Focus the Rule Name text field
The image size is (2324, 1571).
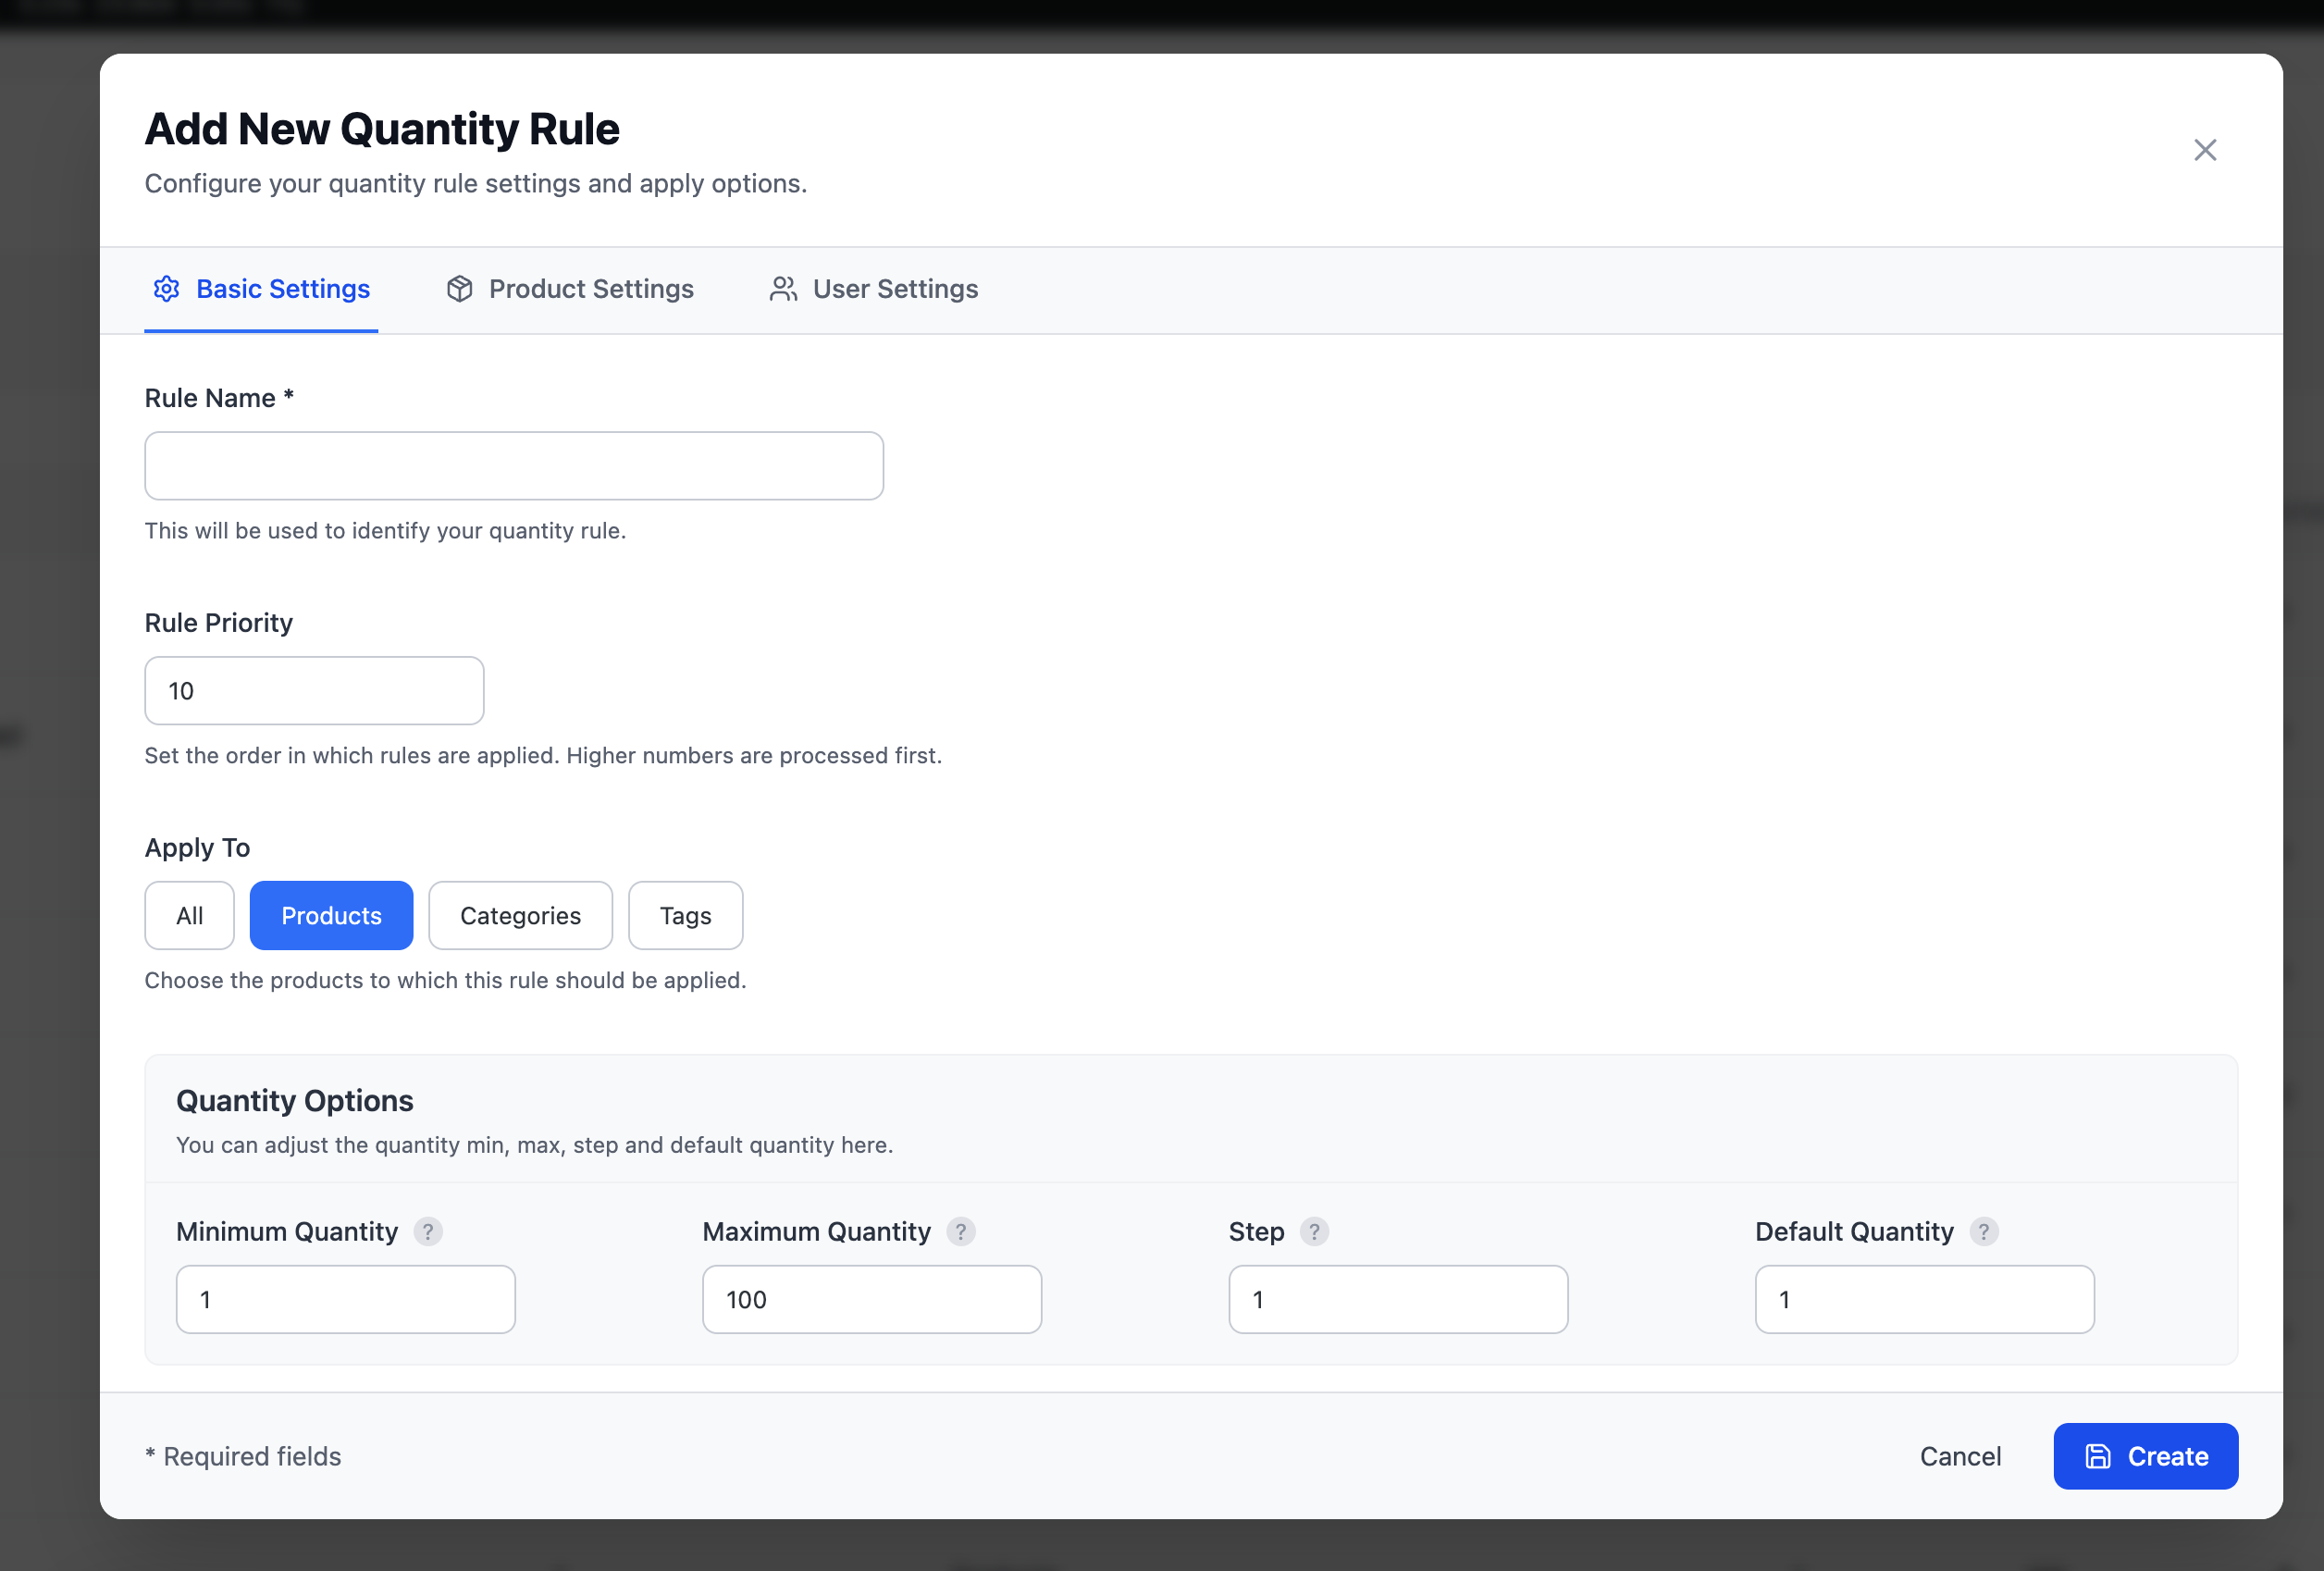(x=514, y=466)
